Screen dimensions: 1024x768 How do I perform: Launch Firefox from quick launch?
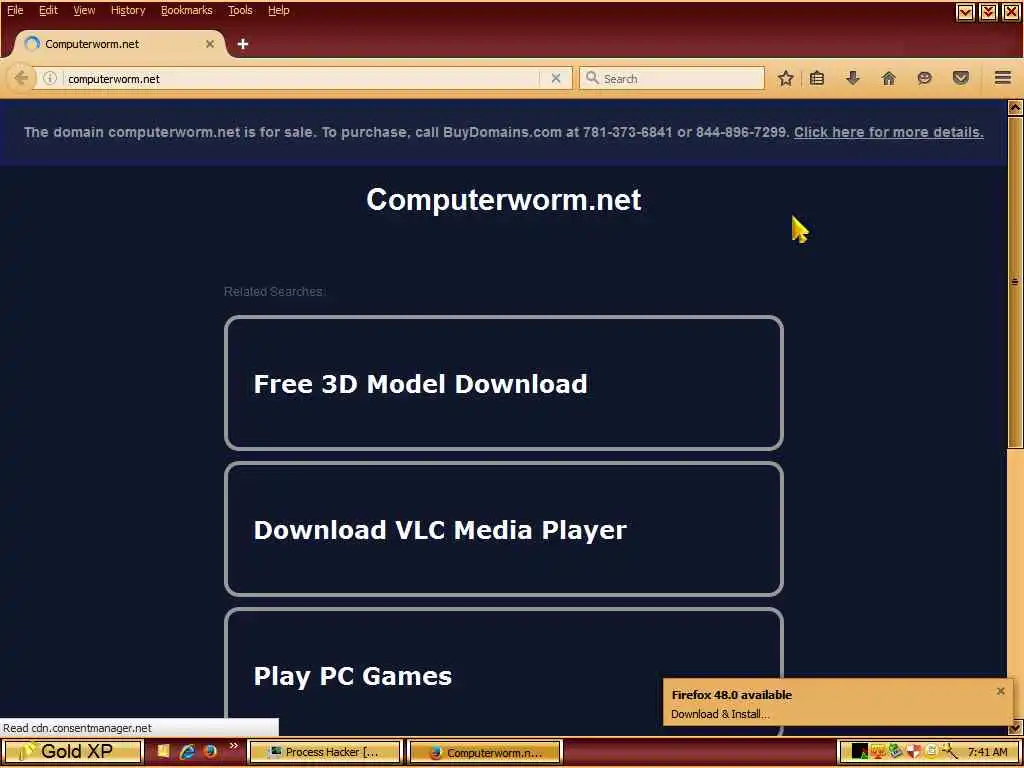[210, 752]
